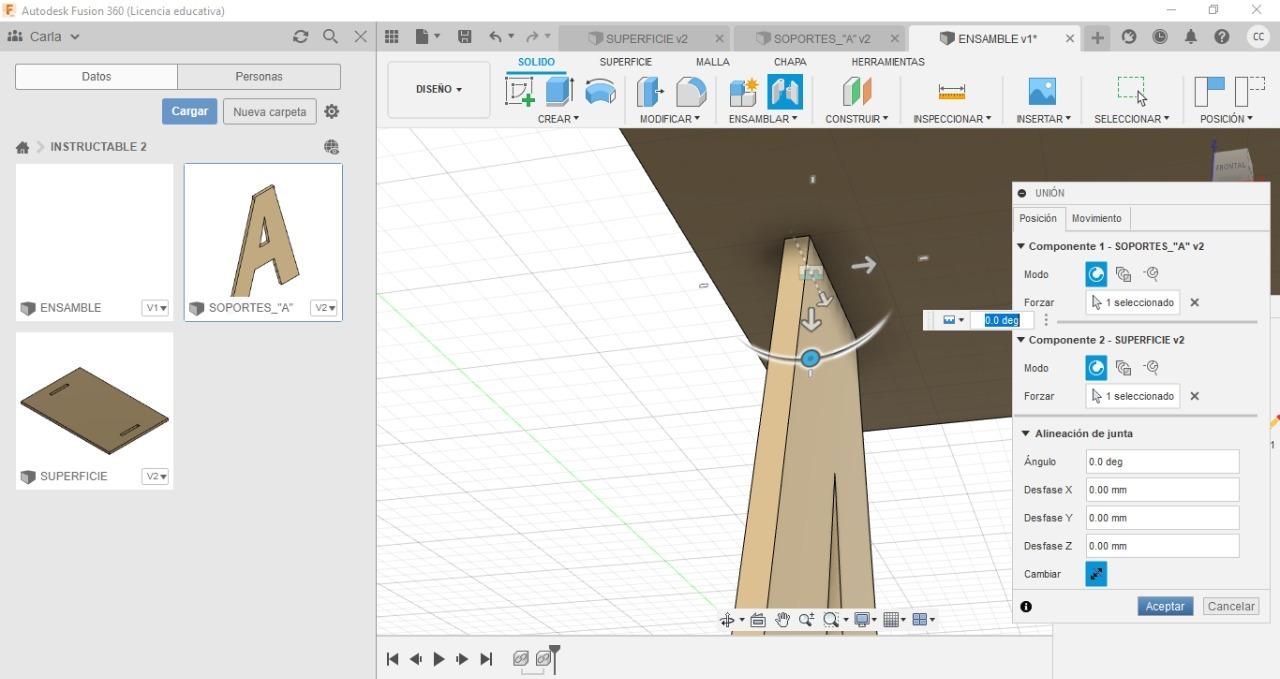
Task: Select the Pan hand tool
Action: click(782, 620)
